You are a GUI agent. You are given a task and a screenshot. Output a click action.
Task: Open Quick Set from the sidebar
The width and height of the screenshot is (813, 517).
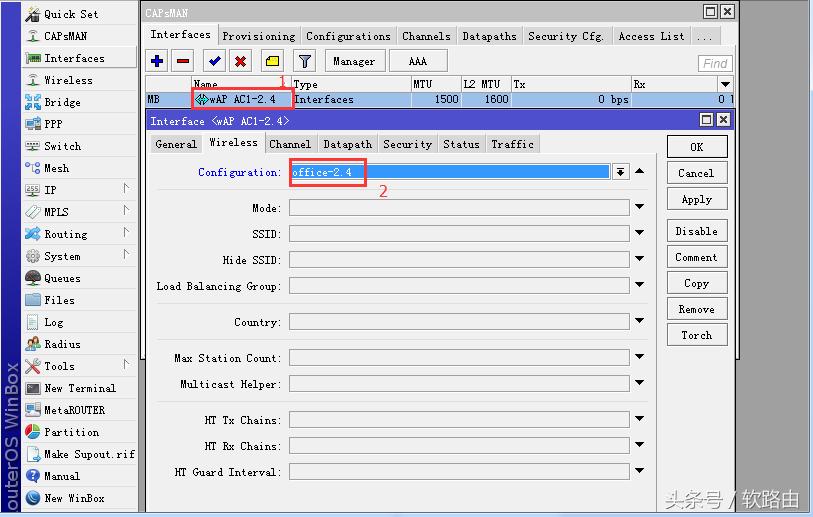coord(79,14)
